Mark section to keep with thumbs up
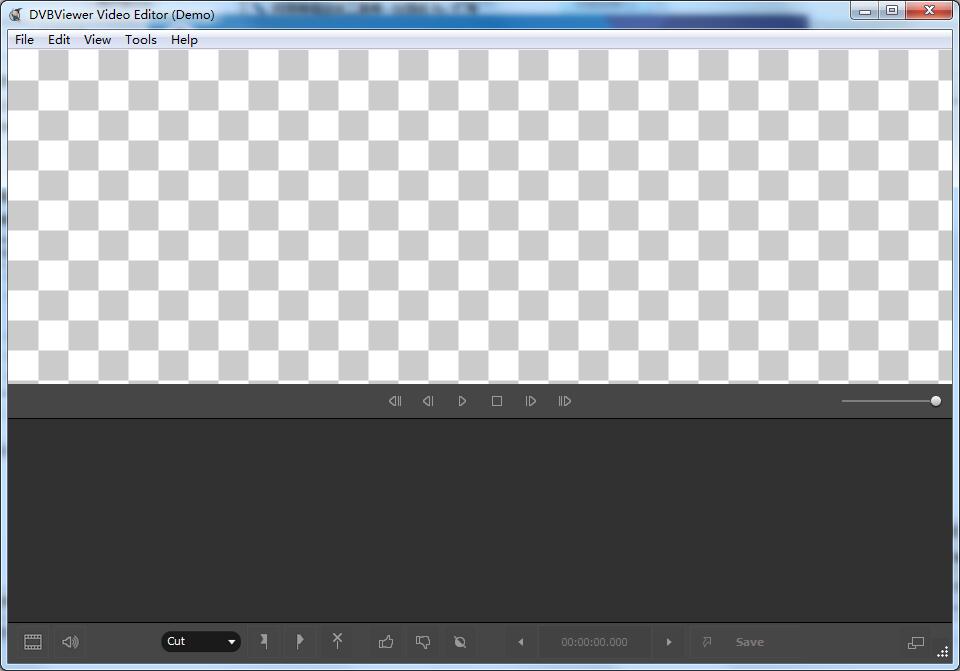 [386, 641]
